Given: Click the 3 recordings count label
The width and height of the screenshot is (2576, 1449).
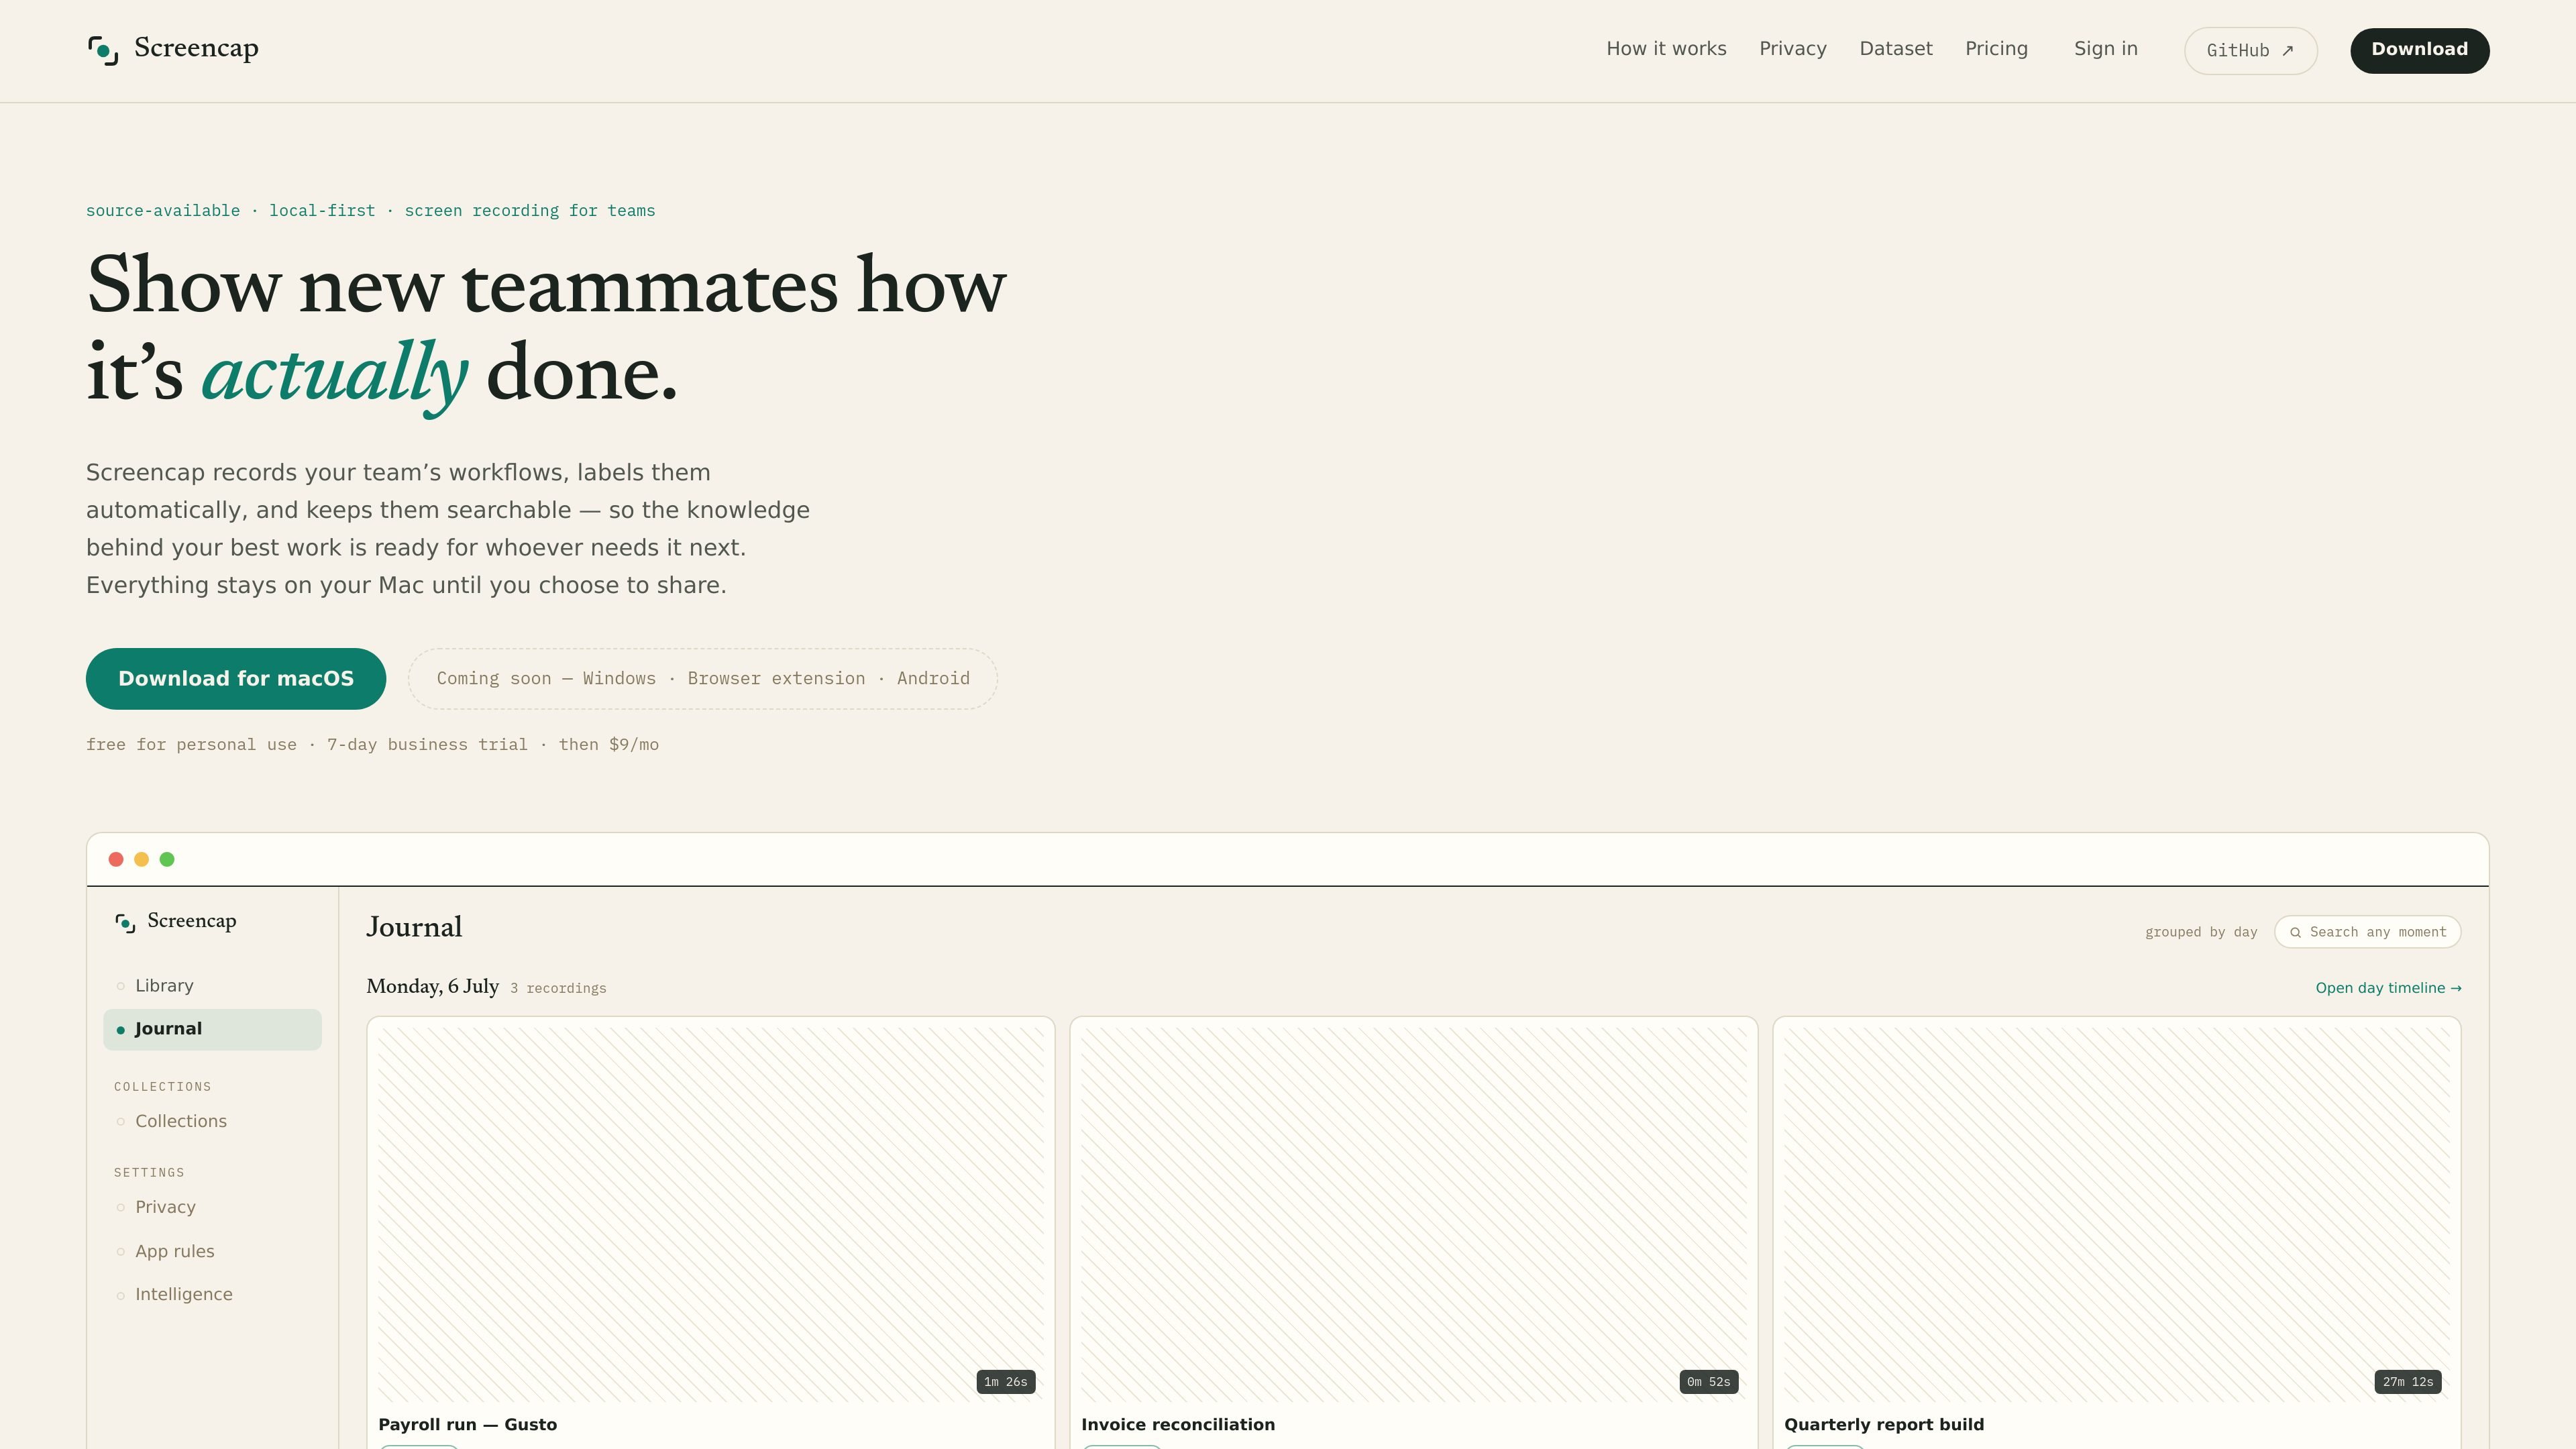Looking at the screenshot, I should pyautogui.click(x=558, y=989).
